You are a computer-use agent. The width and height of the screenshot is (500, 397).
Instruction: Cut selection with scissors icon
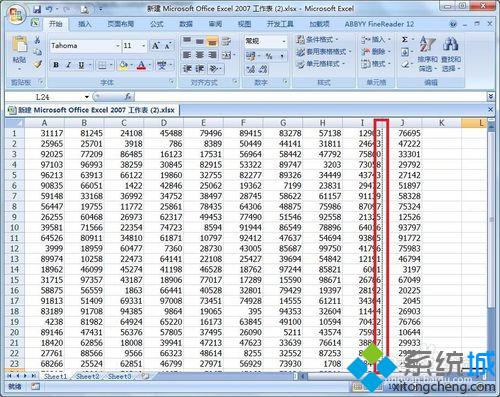37,40
